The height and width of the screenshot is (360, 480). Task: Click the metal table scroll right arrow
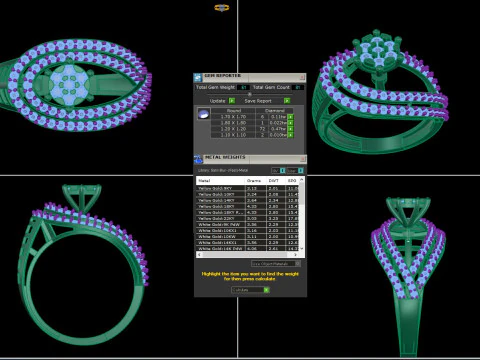pos(295,254)
